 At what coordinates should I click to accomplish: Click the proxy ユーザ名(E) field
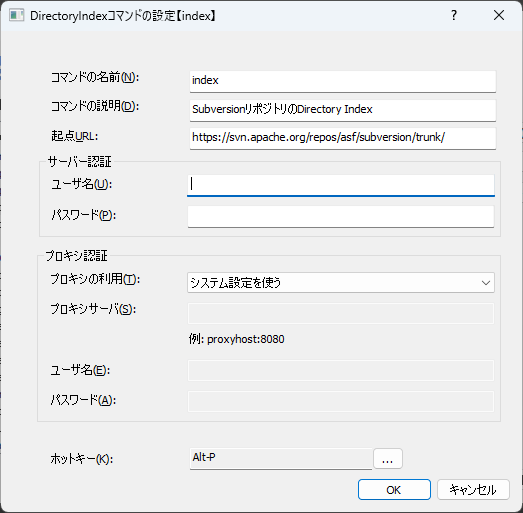click(341, 370)
